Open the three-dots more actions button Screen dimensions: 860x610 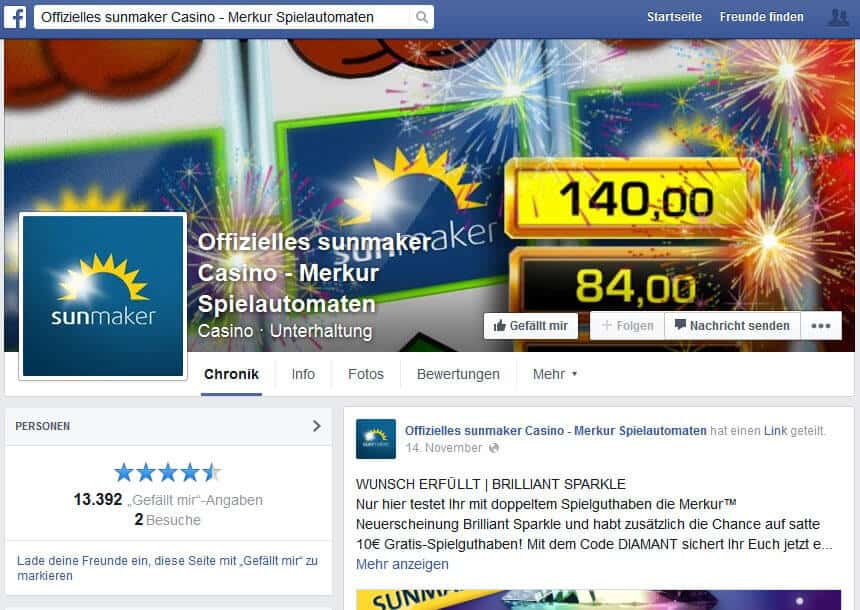821,326
